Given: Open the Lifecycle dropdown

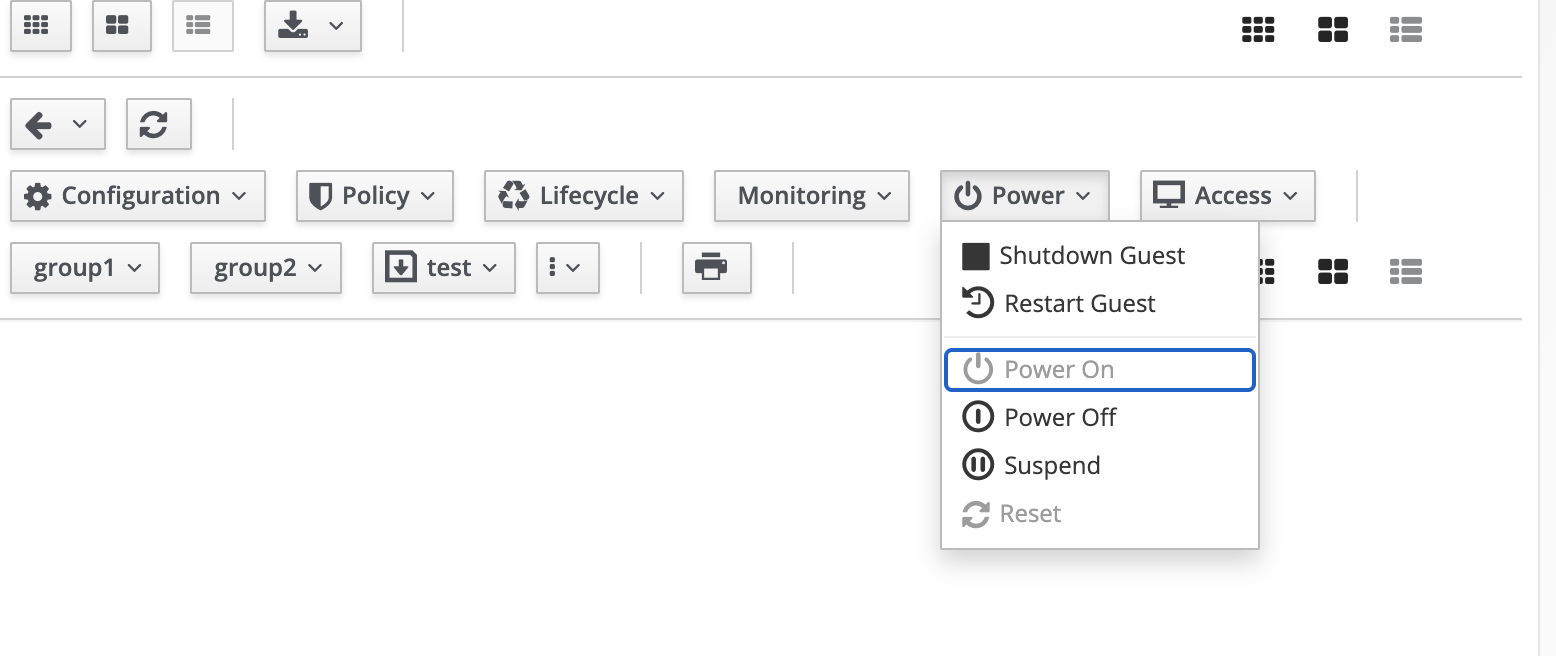Looking at the screenshot, I should tap(584, 196).
